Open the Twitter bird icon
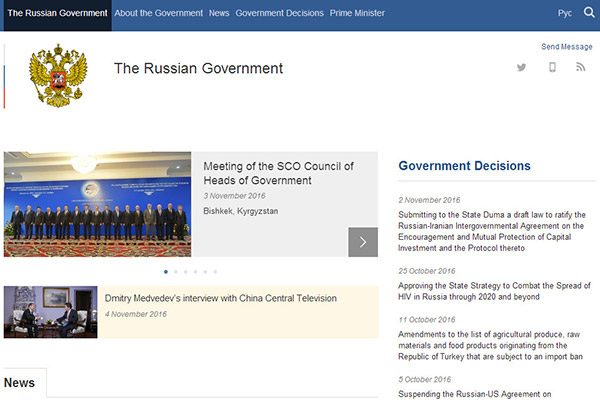 click(x=521, y=67)
